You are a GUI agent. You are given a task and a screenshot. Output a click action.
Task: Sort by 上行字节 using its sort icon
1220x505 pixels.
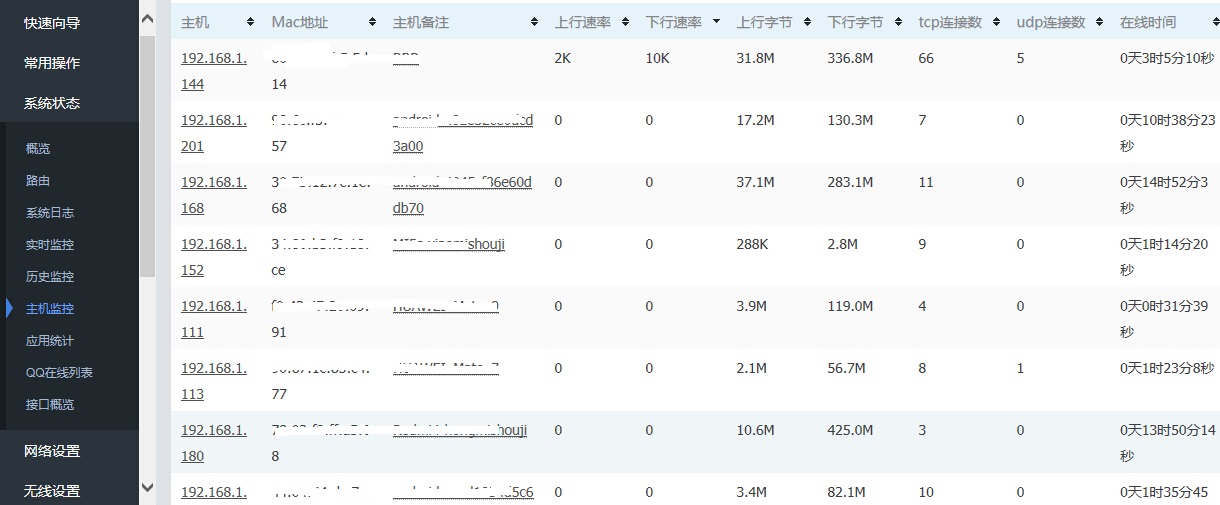[809, 22]
